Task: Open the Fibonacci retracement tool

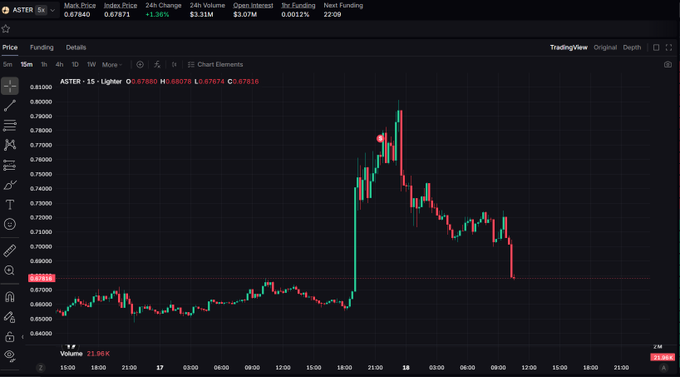Action: 10,125
